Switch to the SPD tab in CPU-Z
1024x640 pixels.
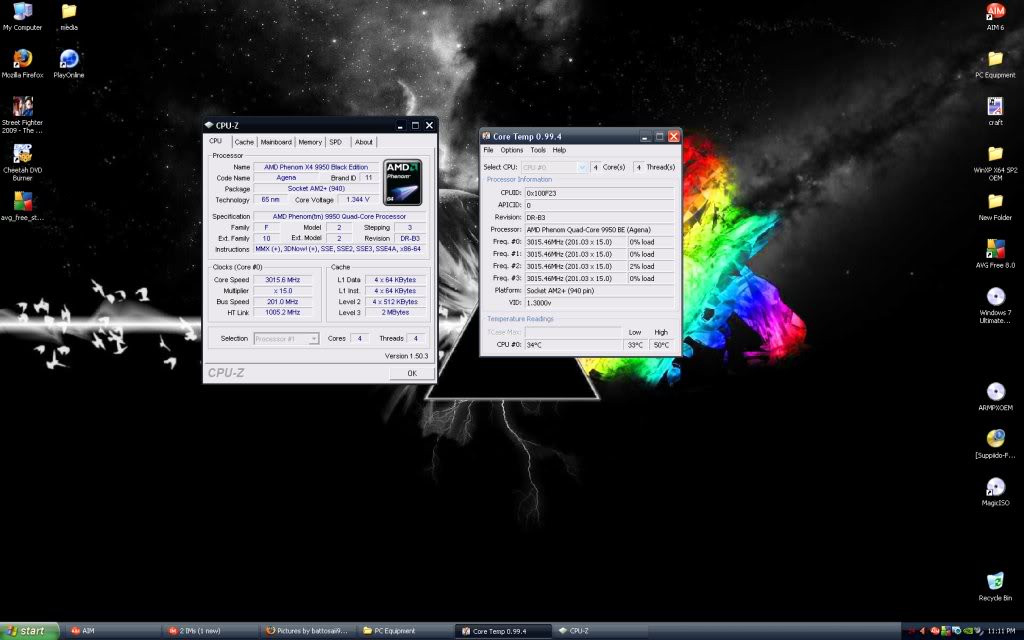(x=336, y=142)
